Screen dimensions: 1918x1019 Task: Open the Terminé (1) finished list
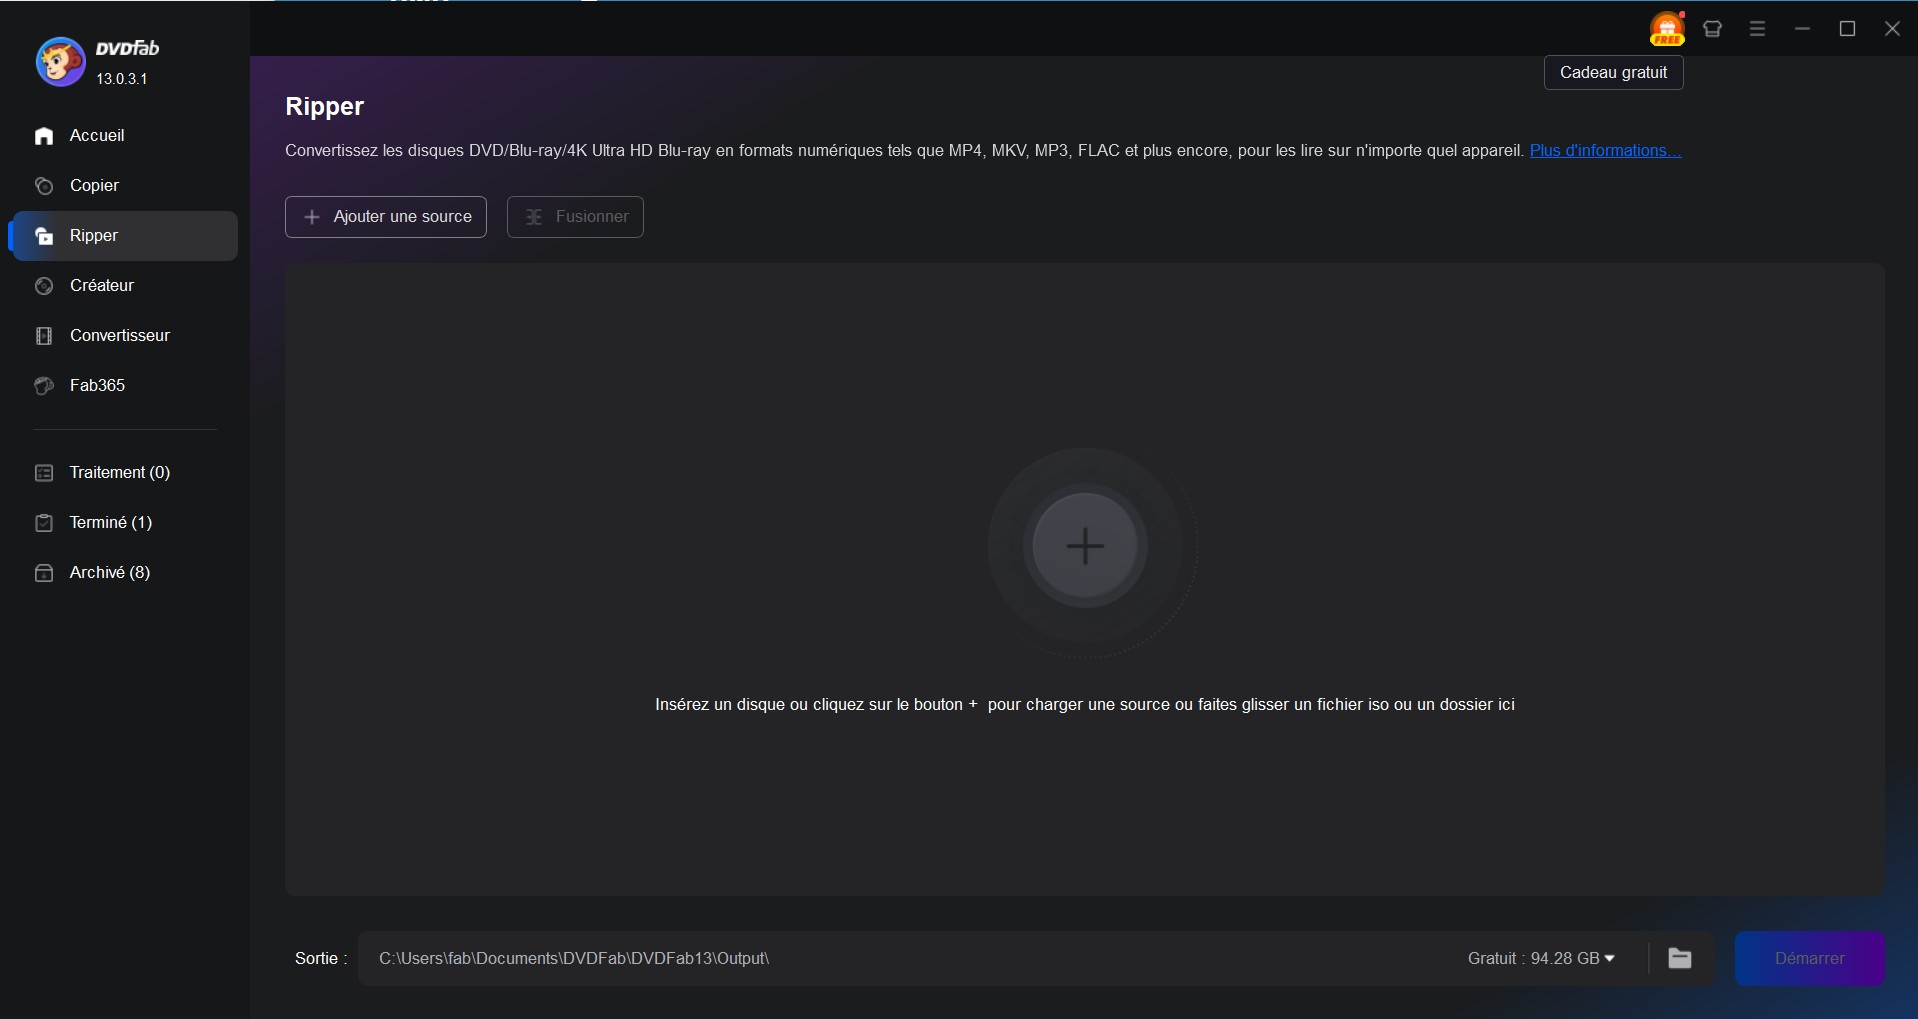tap(124, 523)
